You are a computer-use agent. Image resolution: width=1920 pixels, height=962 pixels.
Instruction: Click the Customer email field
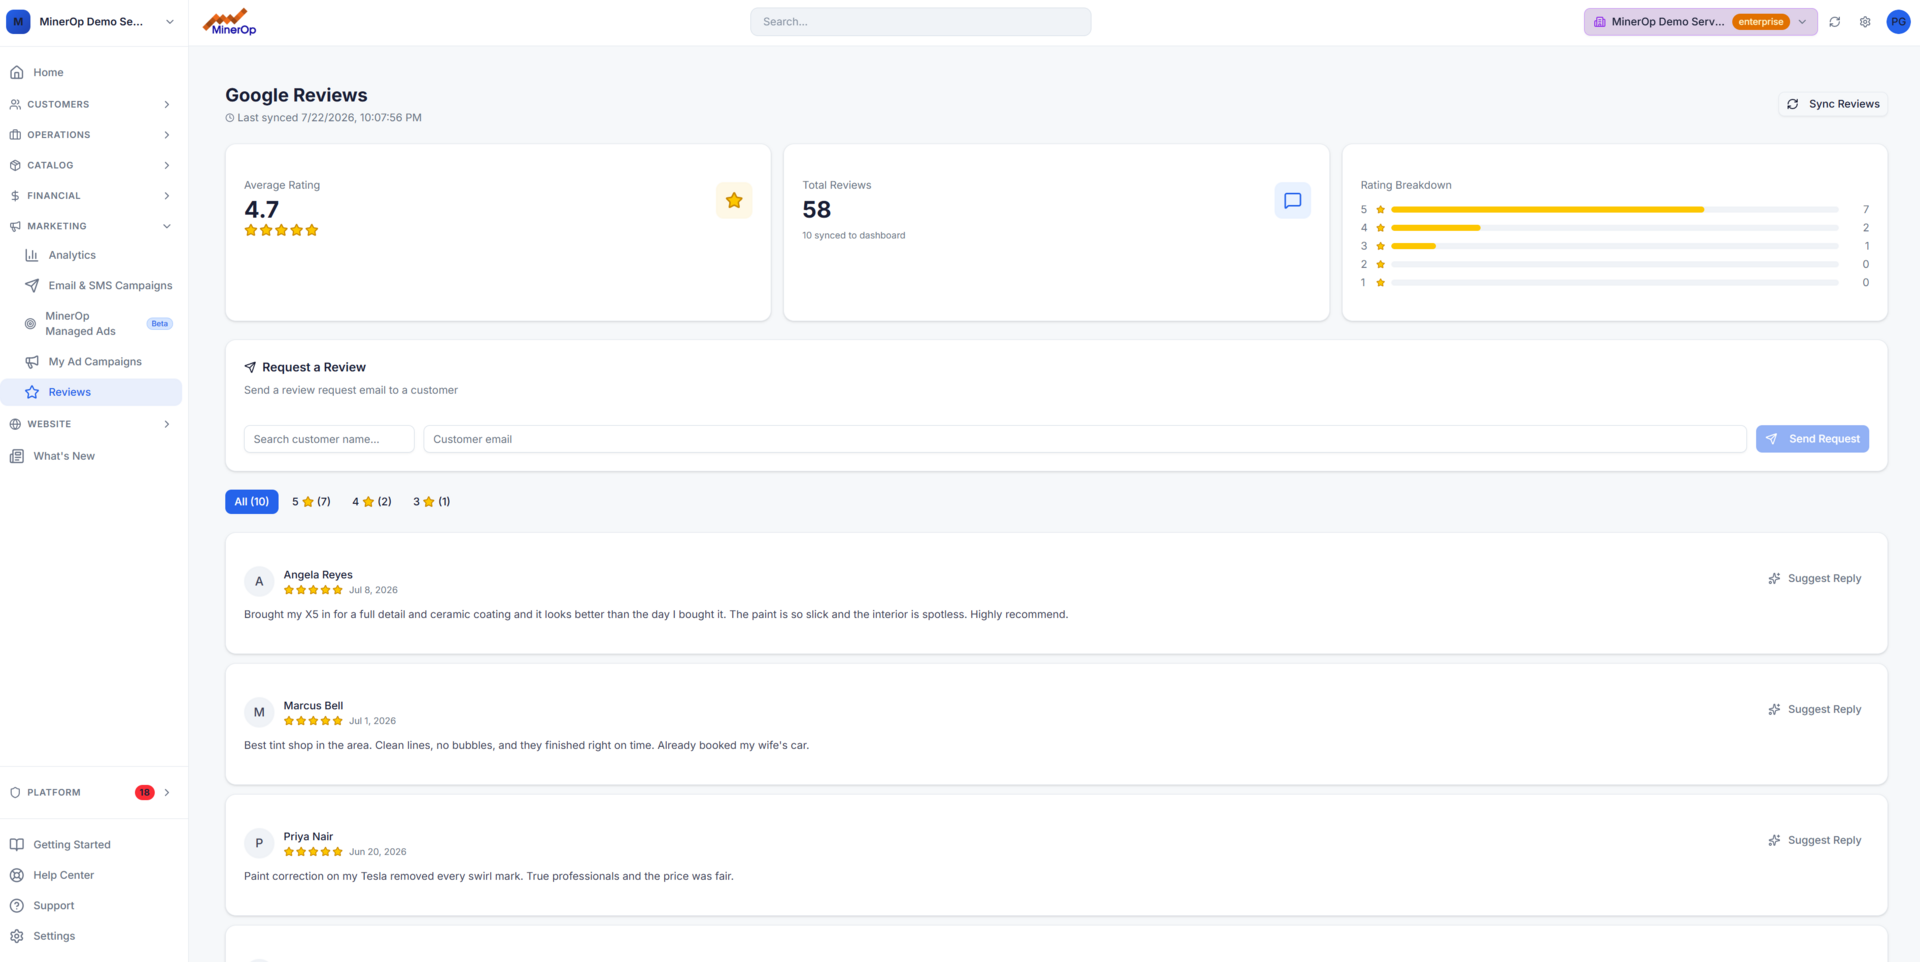click(x=1085, y=439)
